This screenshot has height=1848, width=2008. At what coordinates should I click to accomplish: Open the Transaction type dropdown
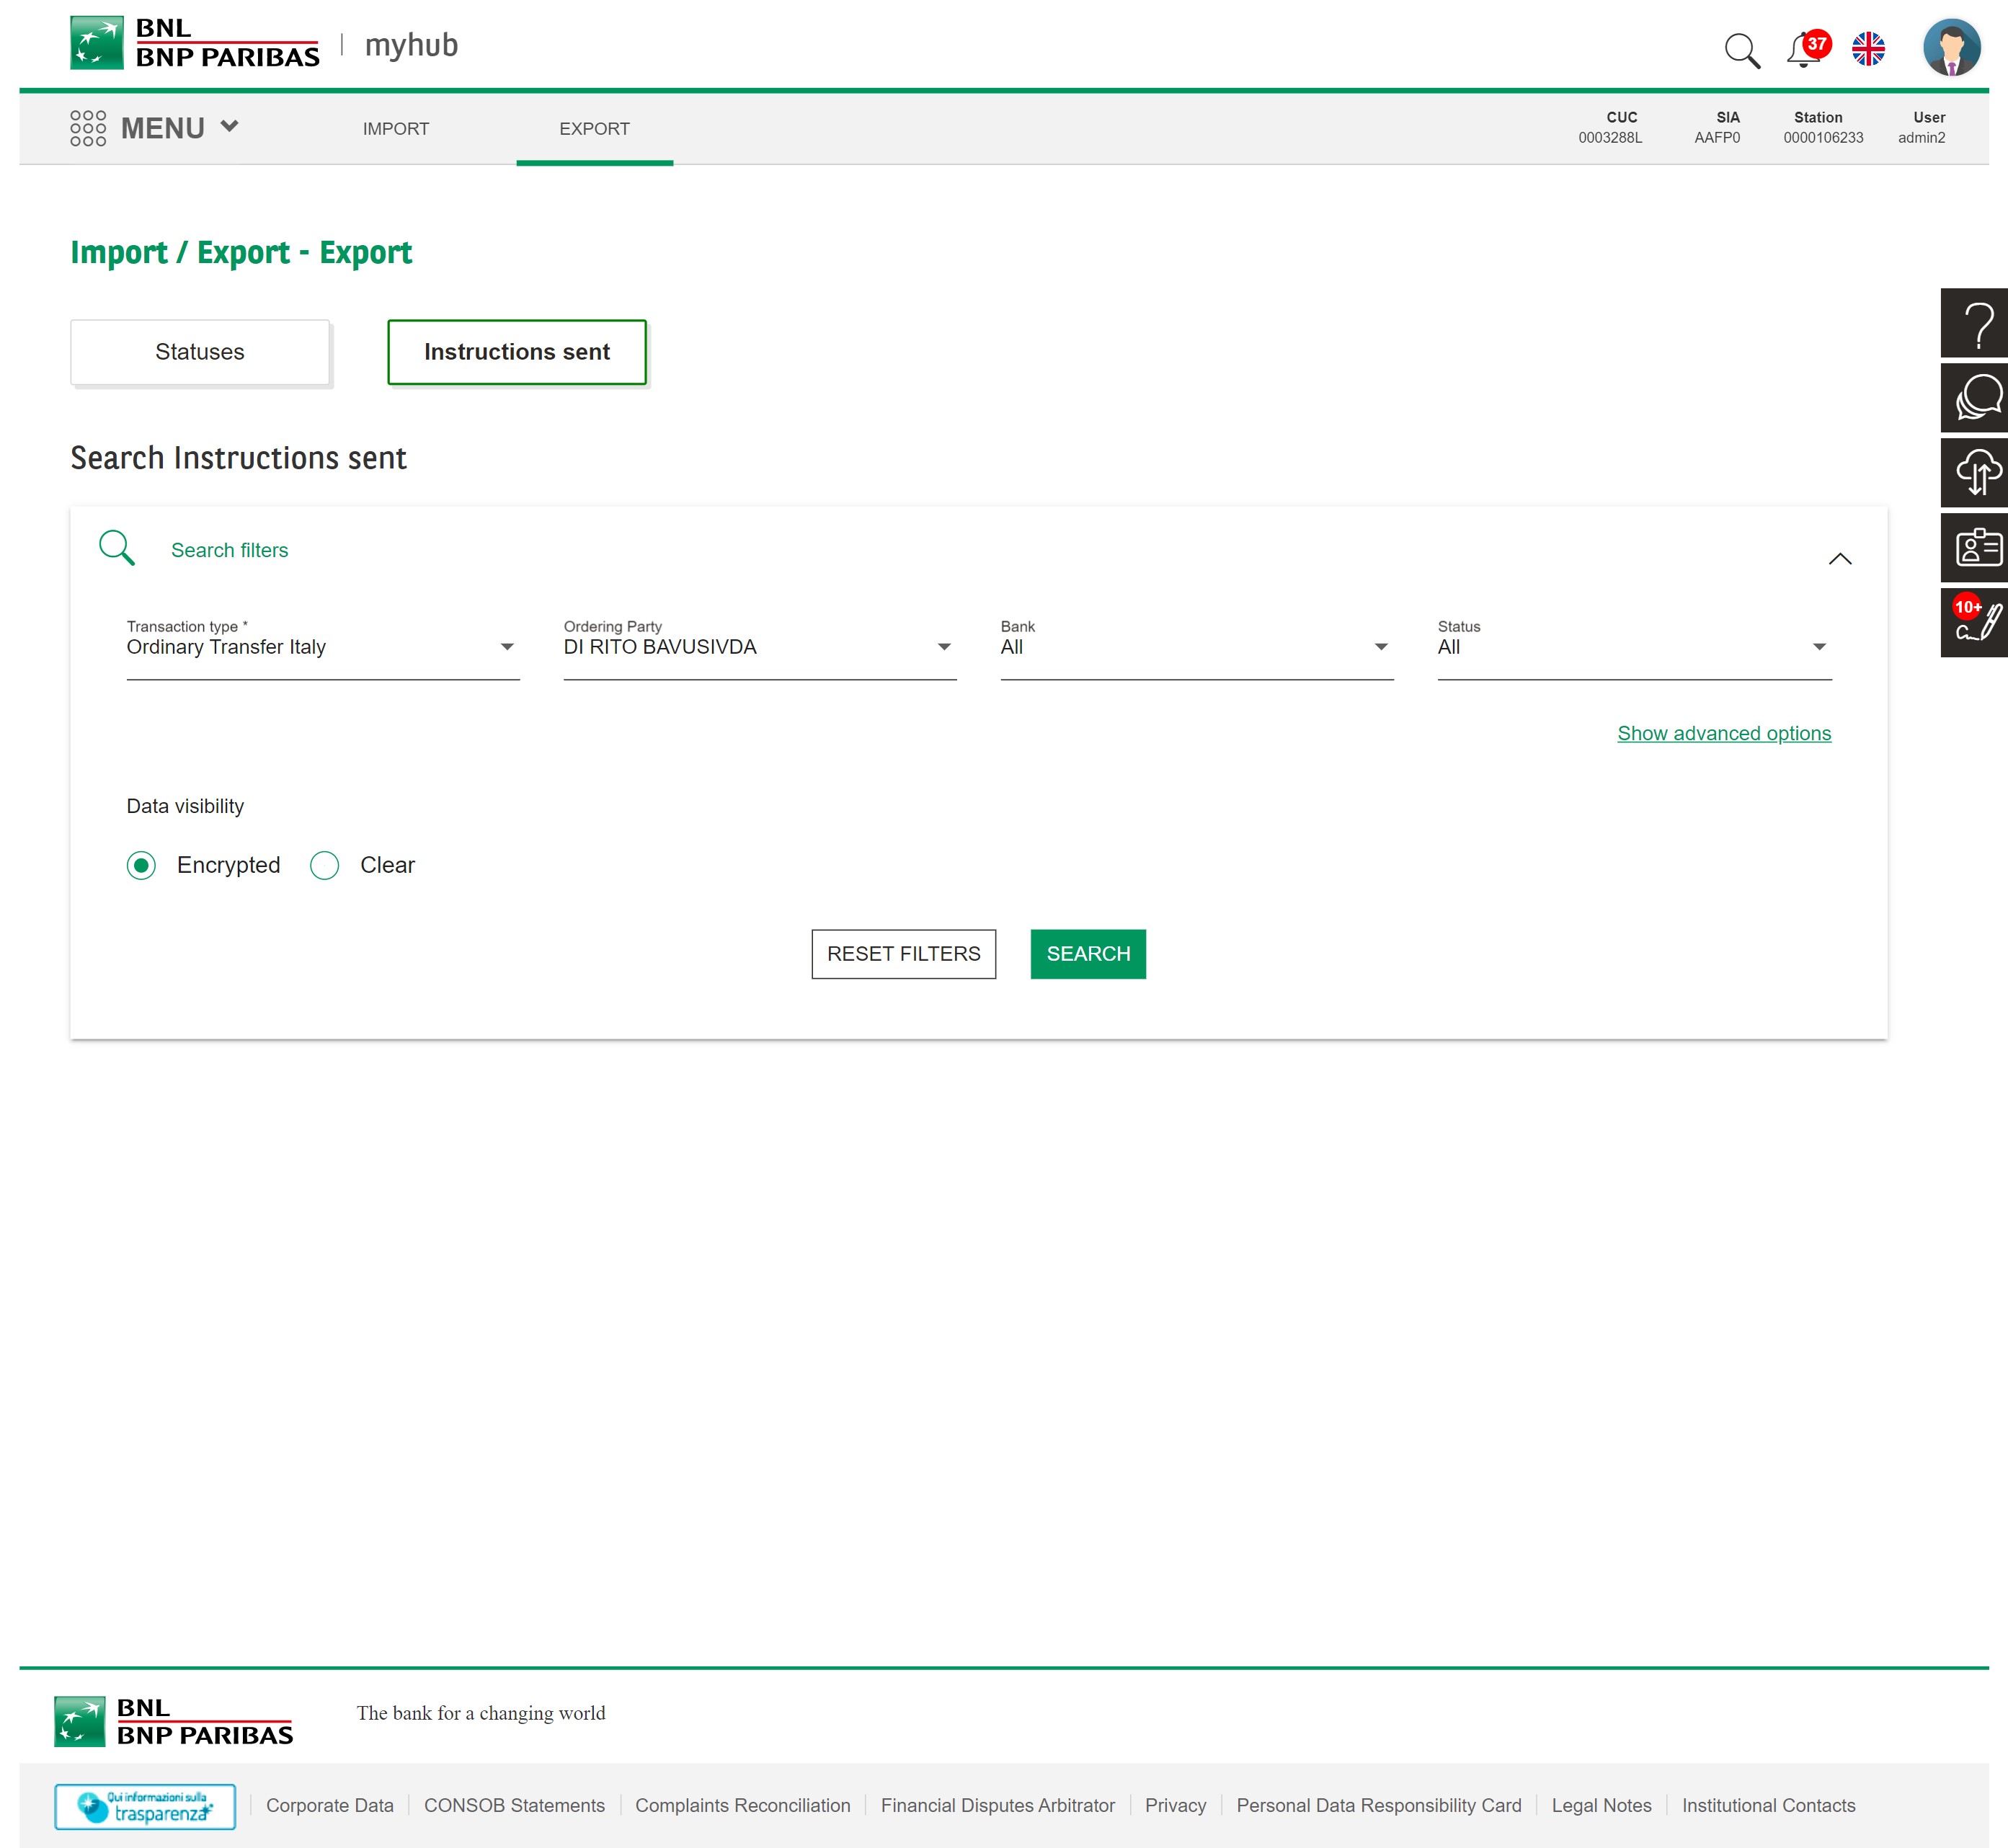coord(323,647)
